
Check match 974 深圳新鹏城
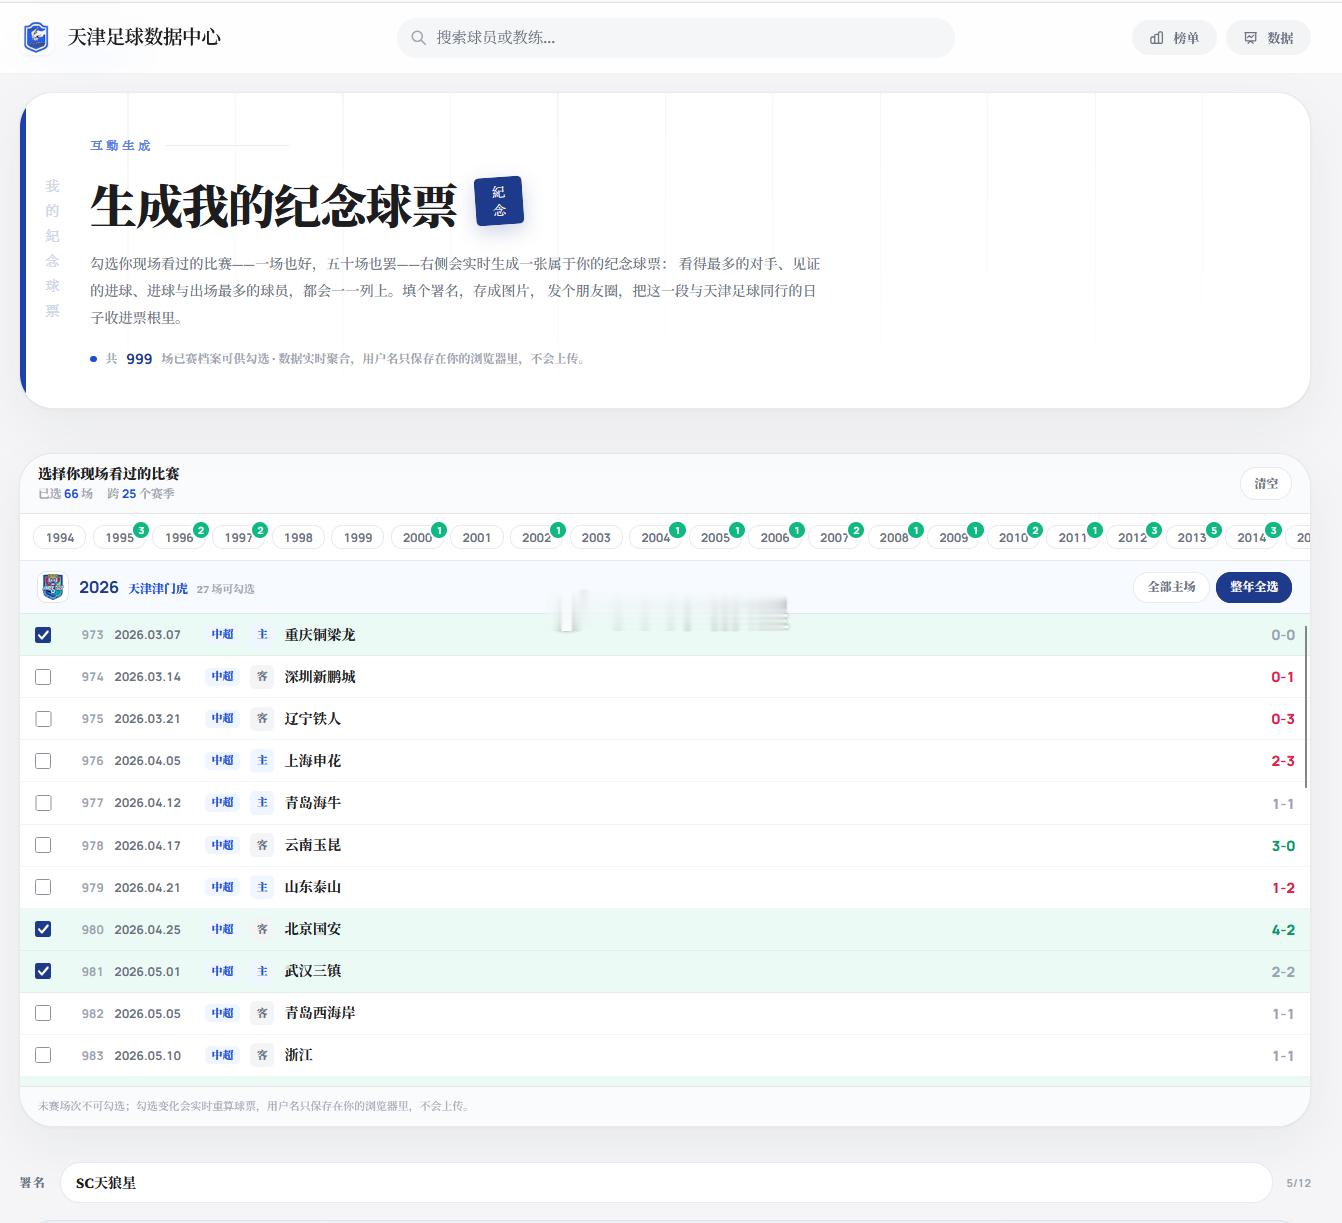point(43,677)
